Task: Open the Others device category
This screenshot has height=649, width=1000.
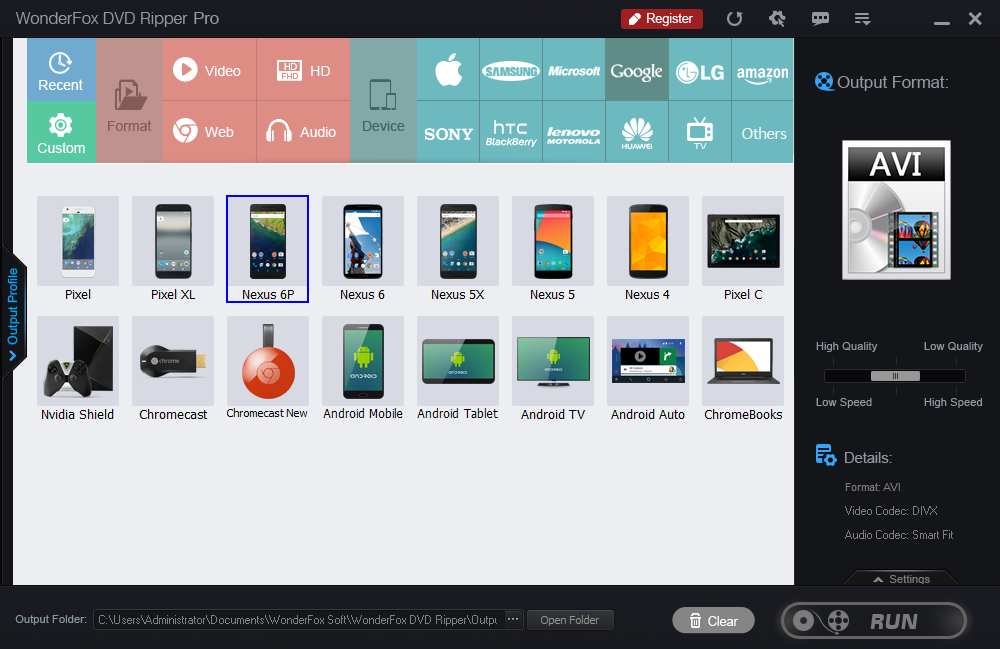Action: point(763,132)
